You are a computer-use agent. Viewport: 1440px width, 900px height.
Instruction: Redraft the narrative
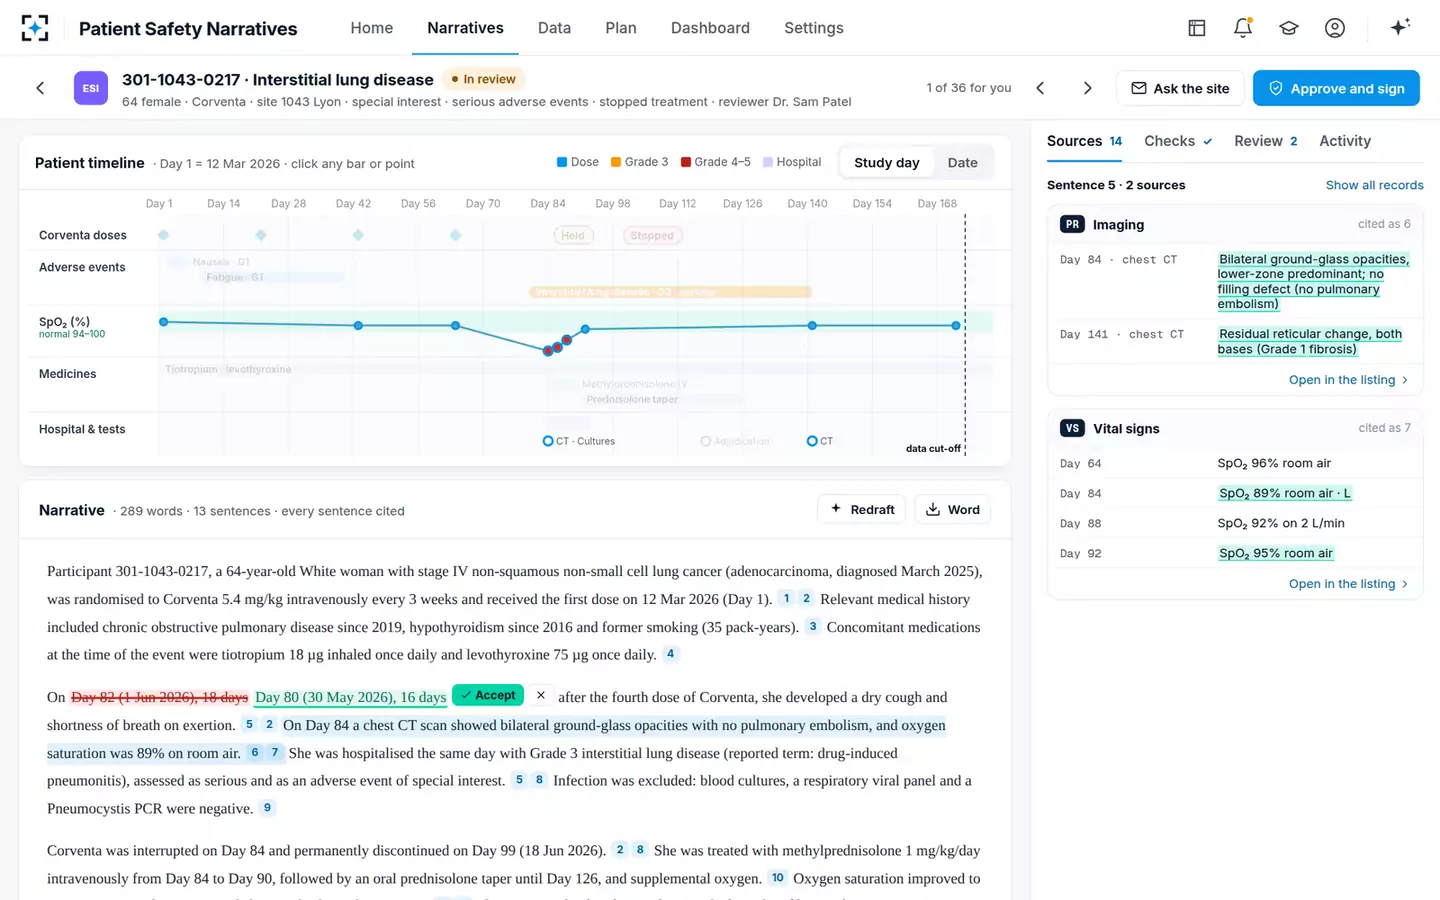click(862, 509)
